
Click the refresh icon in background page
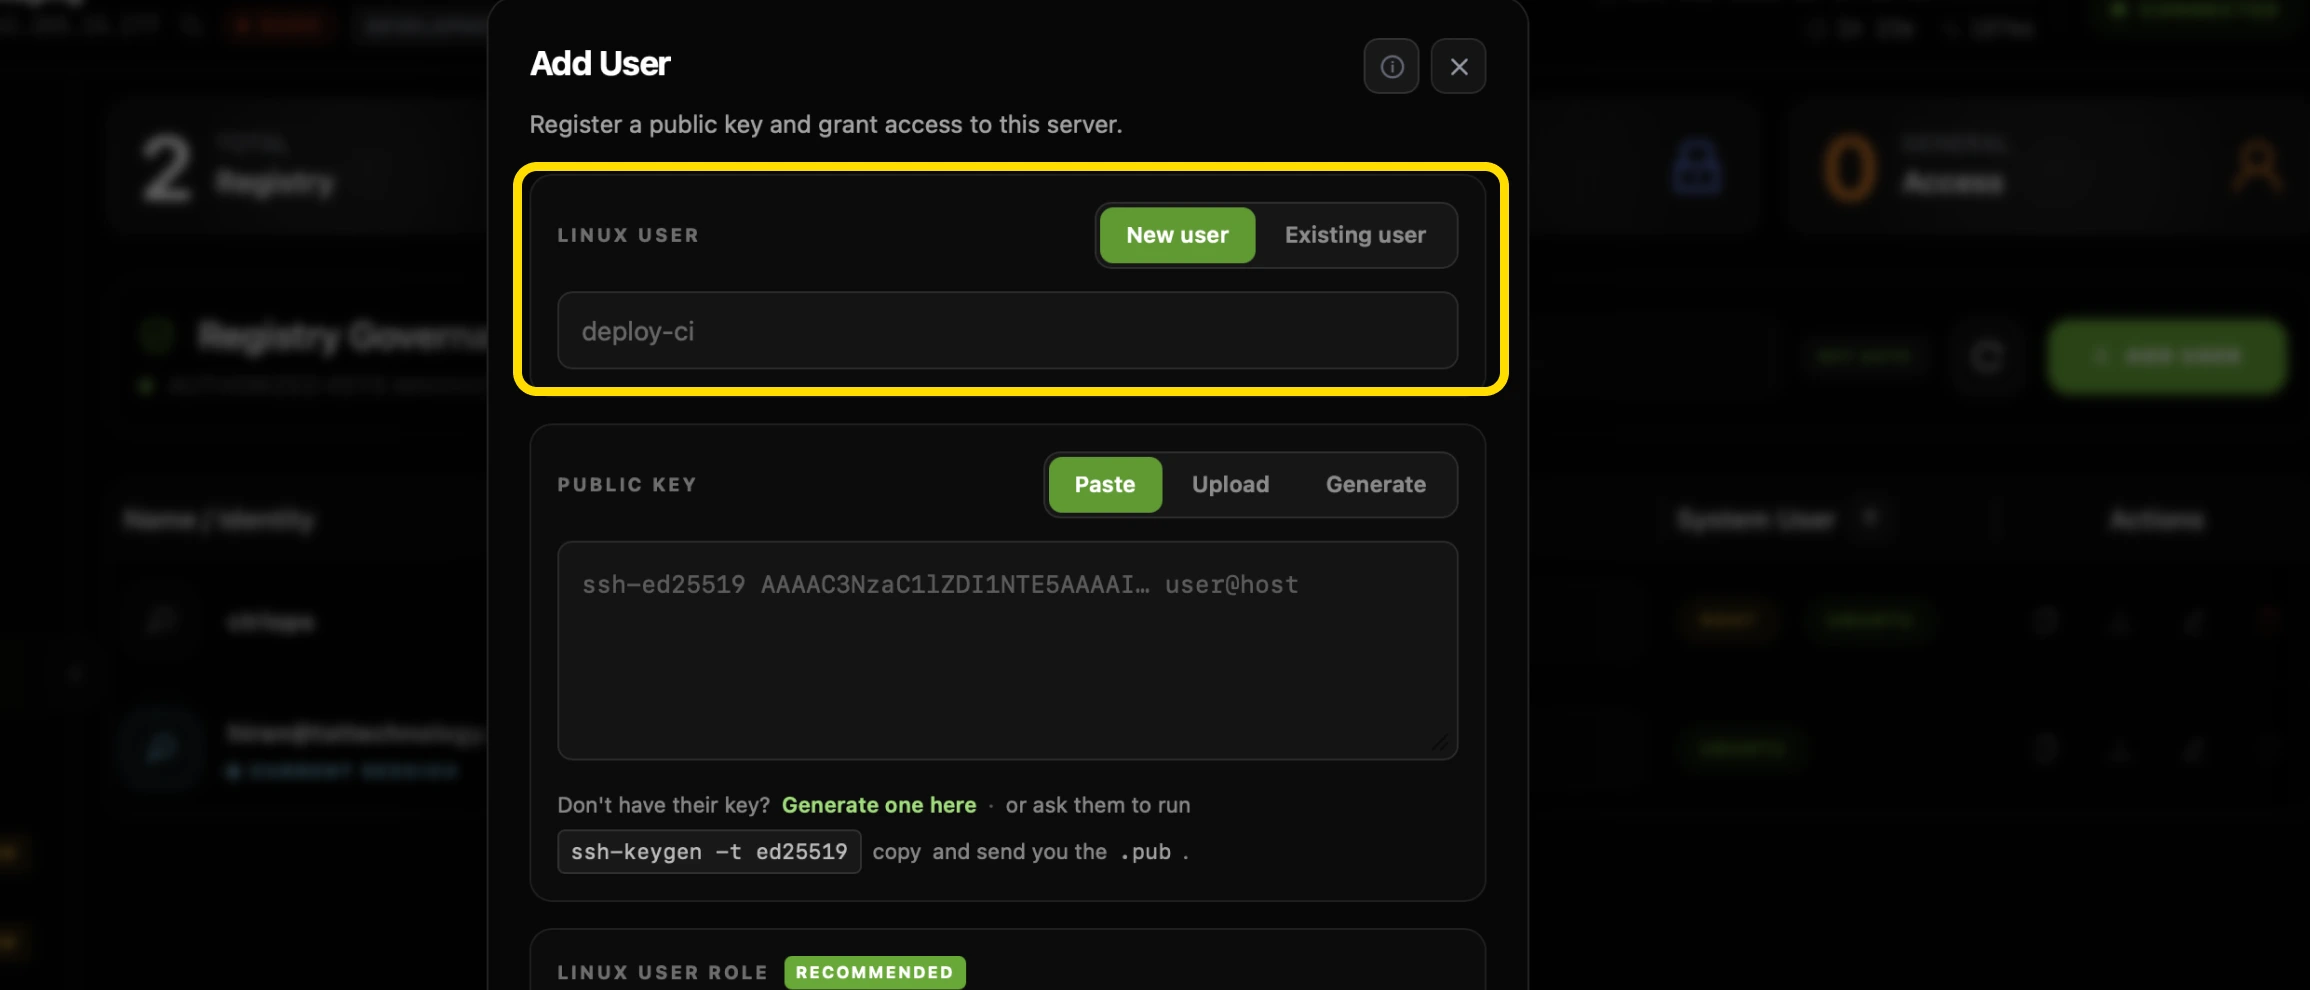click(1987, 356)
